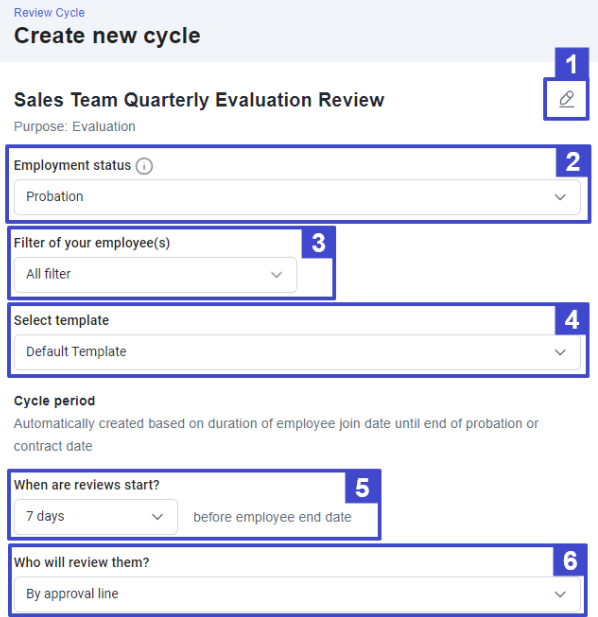
Task: Click the annotation marker number 3
Action: click(318, 242)
